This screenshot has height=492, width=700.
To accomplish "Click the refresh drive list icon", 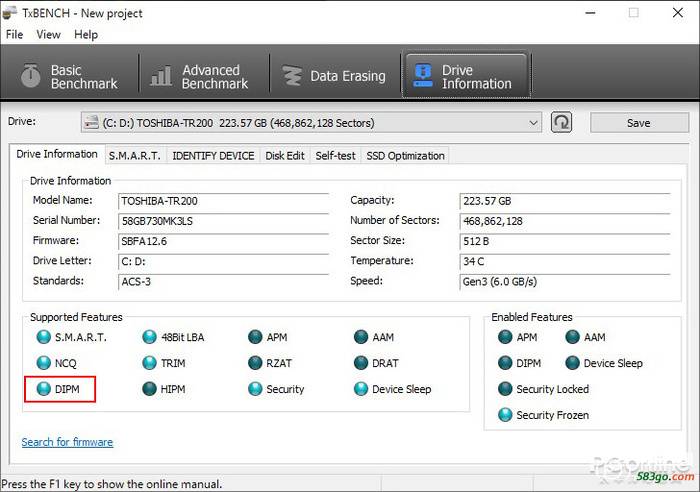I will click(x=561, y=122).
